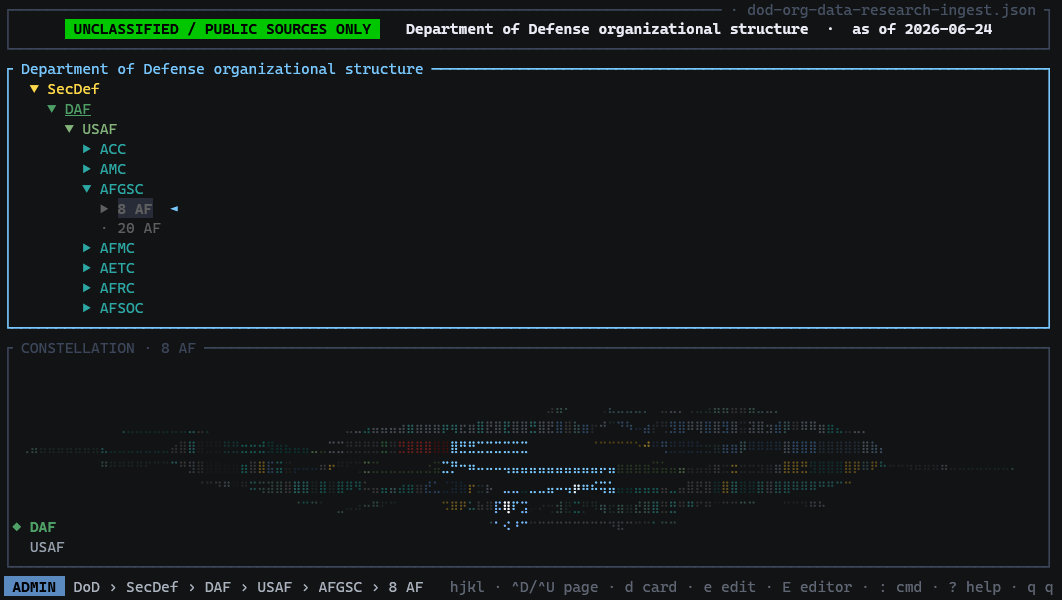Select the AMC tree row
Screen dimensions: 1062x600
[x=113, y=169]
